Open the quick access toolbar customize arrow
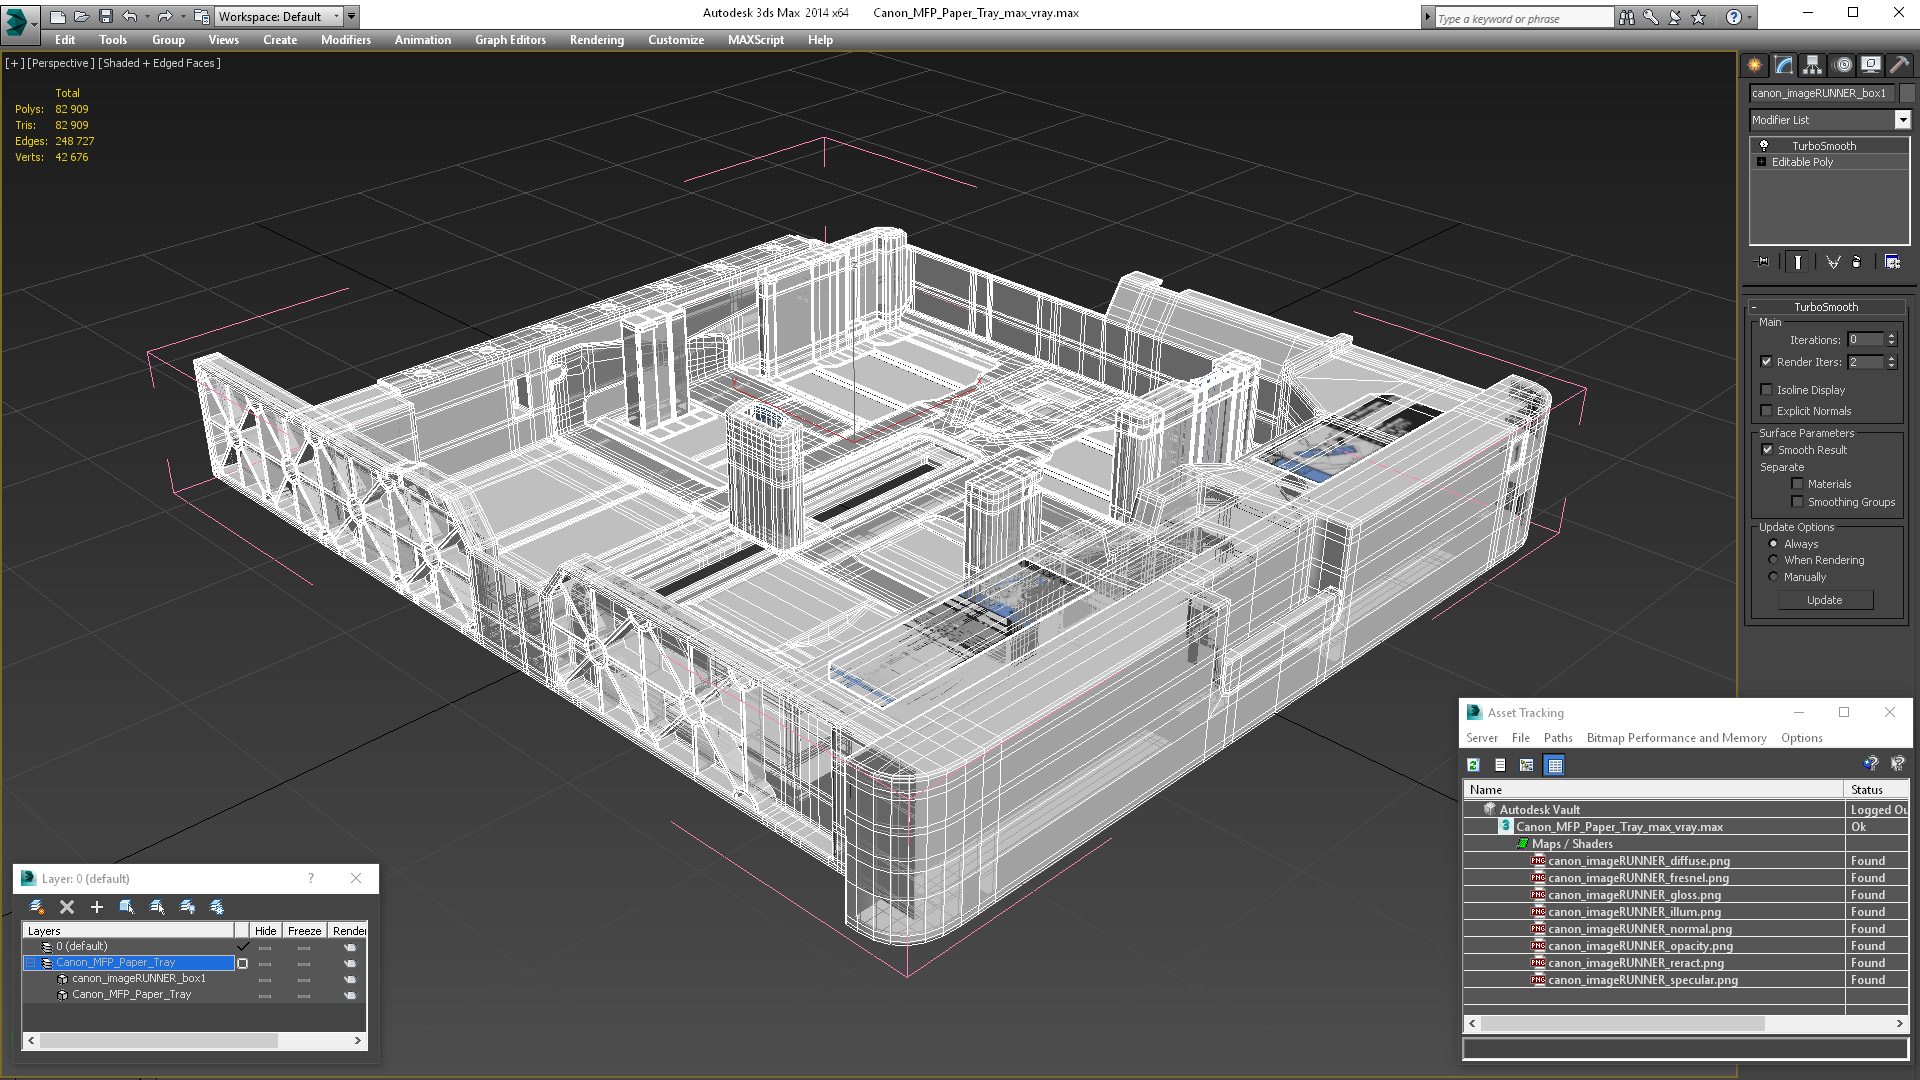 click(351, 16)
